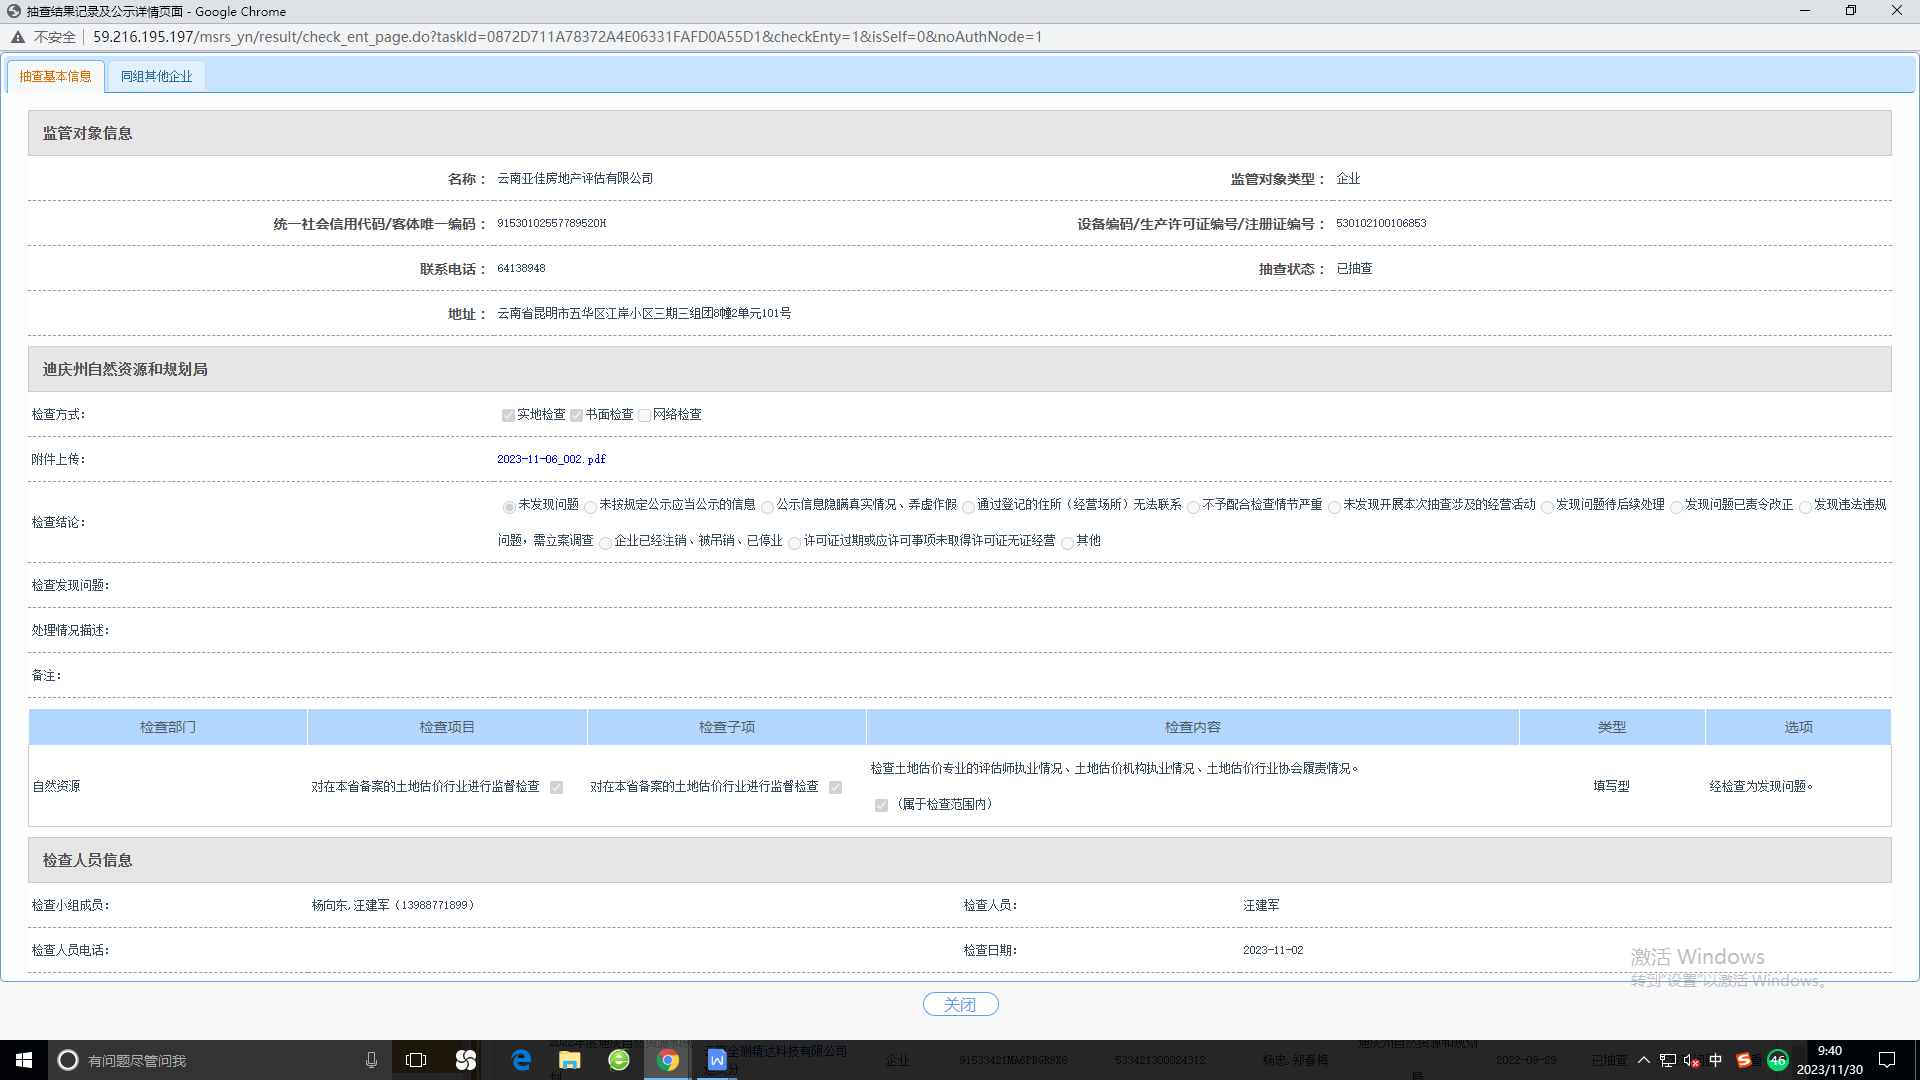This screenshot has height=1080, width=1920.
Task: Toggle the 实地检查 checkbox
Action: tap(508, 415)
